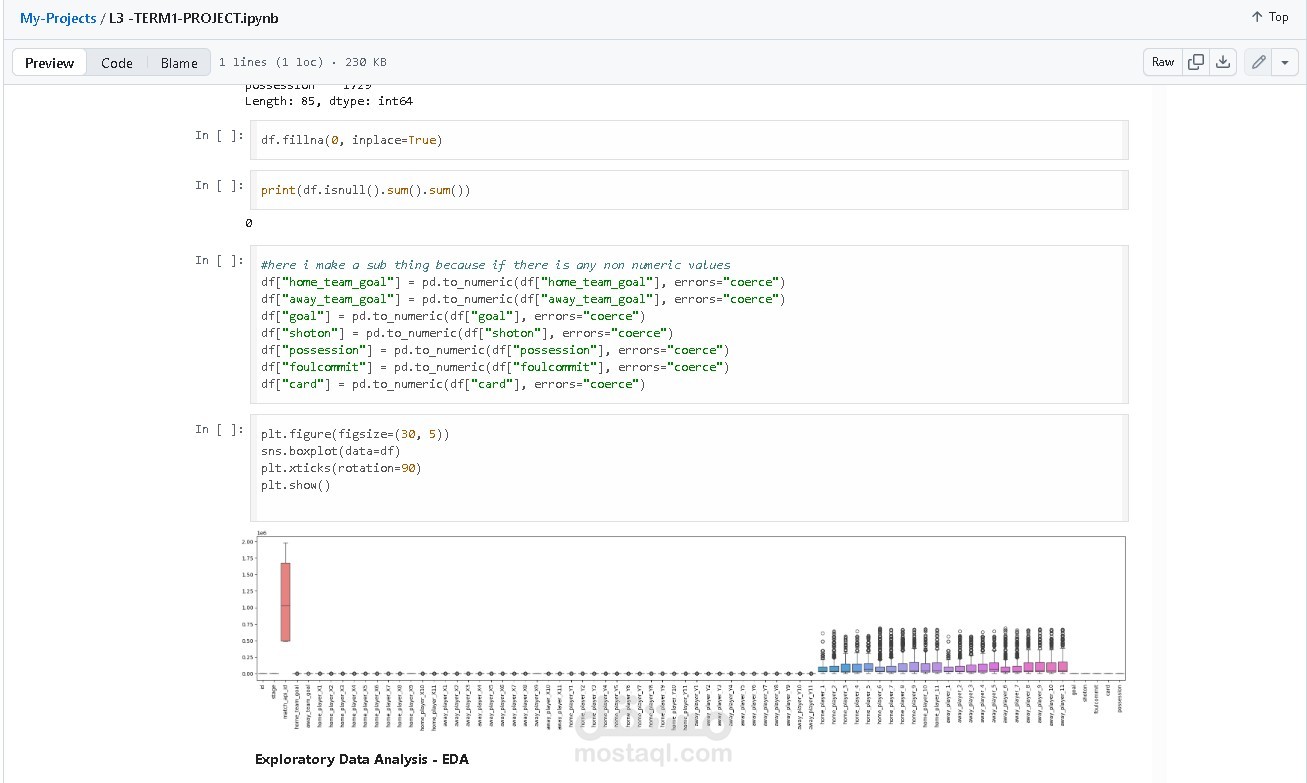The image size is (1307, 783).
Task: Click the empty execution prompt beside fillna cell
Action: click(218, 136)
